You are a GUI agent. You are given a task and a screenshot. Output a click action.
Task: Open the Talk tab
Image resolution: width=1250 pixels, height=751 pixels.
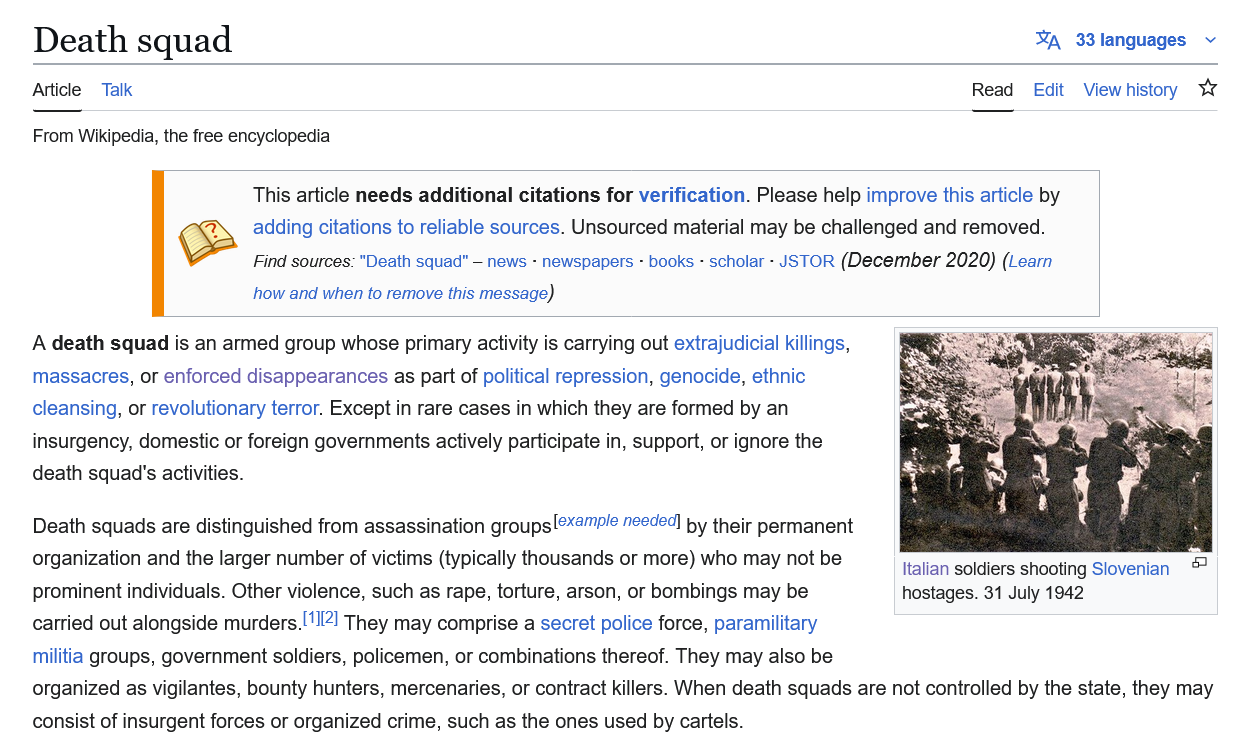point(117,90)
